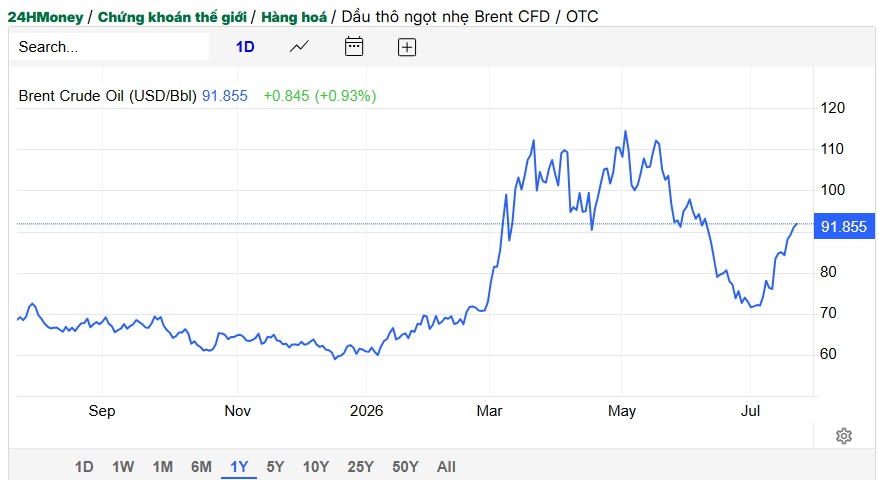Select the 1W range tab

coord(123,467)
